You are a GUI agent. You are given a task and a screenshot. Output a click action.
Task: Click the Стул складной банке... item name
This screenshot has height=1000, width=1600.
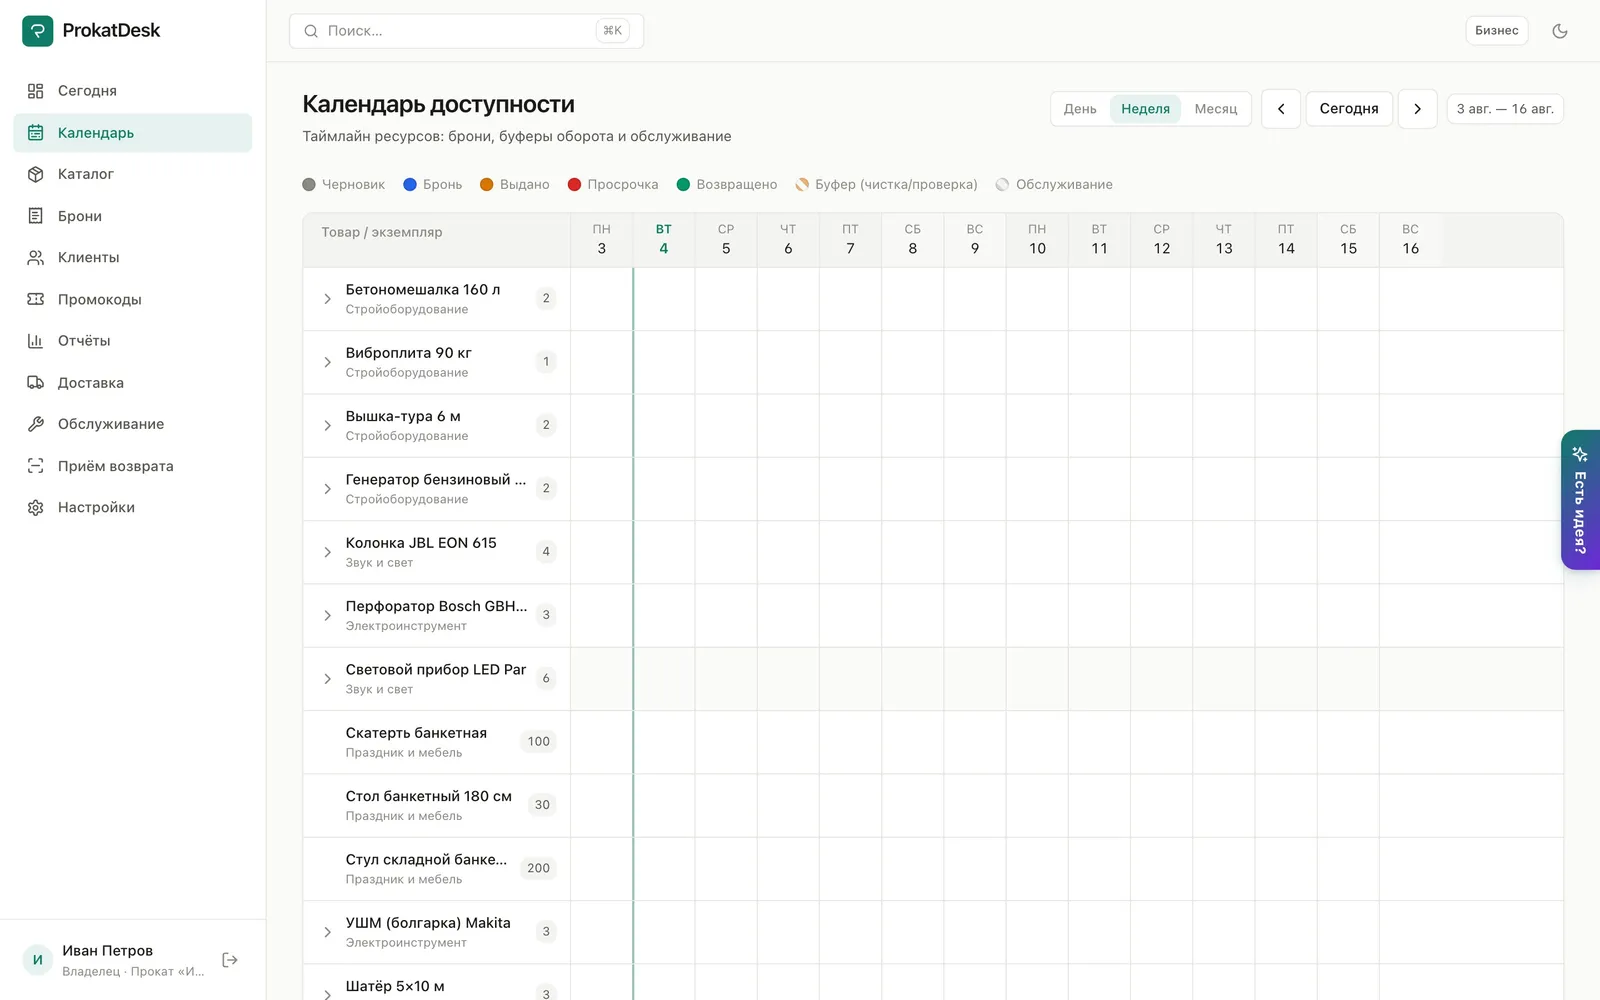(x=426, y=860)
